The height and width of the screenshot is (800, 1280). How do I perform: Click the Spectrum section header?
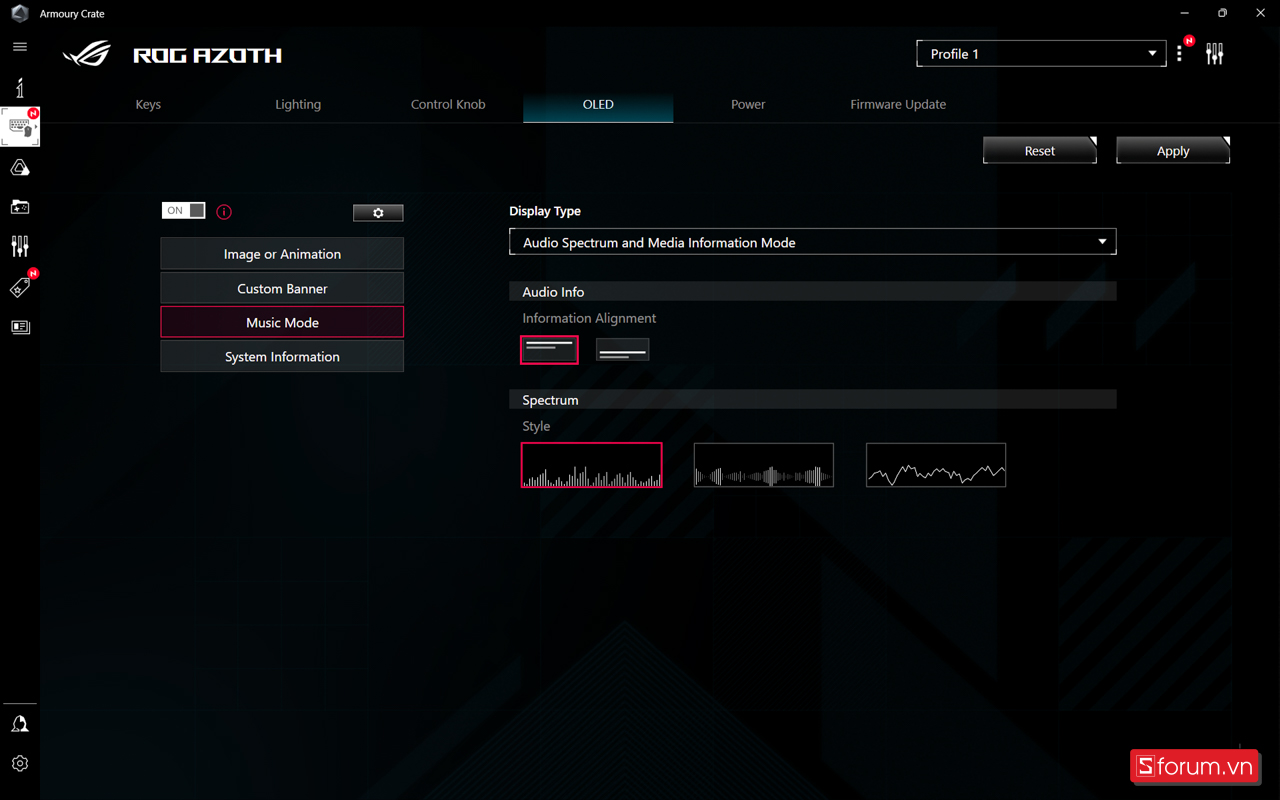click(x=812, y=400)
